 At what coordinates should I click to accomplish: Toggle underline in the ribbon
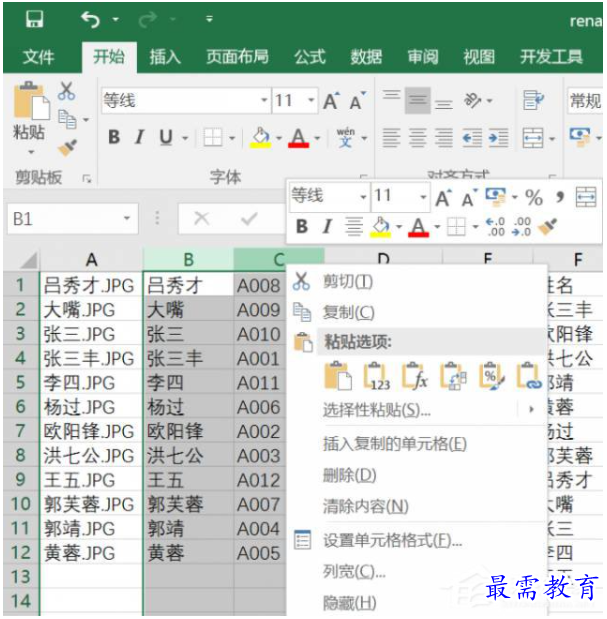click(x=166, y=137)
